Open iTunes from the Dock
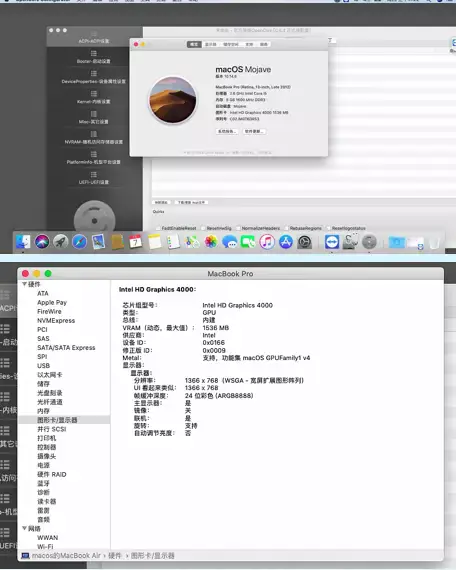 tap(267, 242)
